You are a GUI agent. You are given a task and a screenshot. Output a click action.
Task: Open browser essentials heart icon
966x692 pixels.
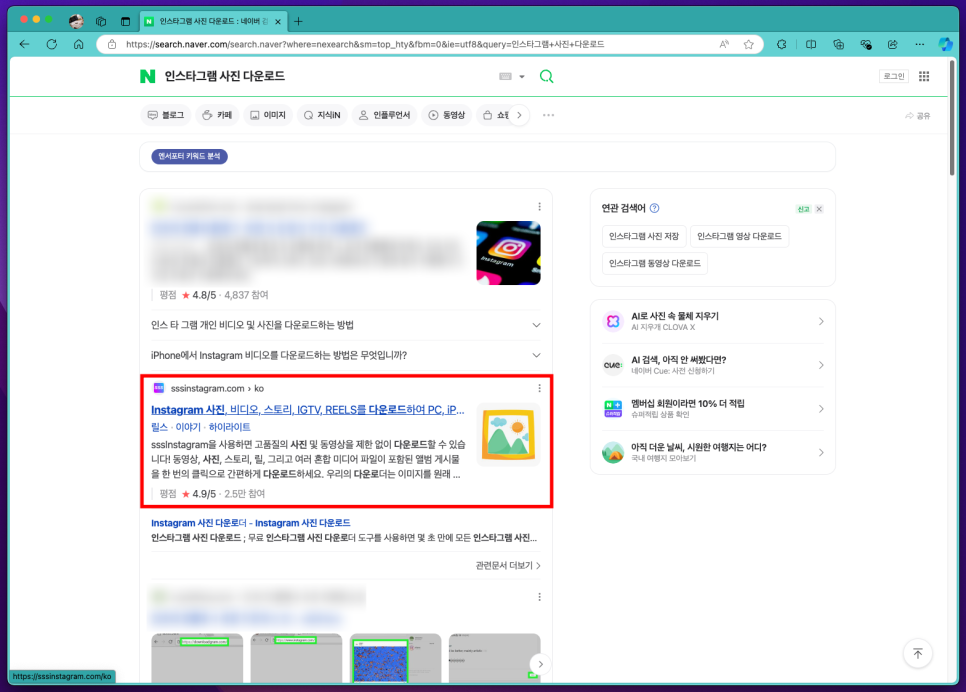(x=866, y=44)
